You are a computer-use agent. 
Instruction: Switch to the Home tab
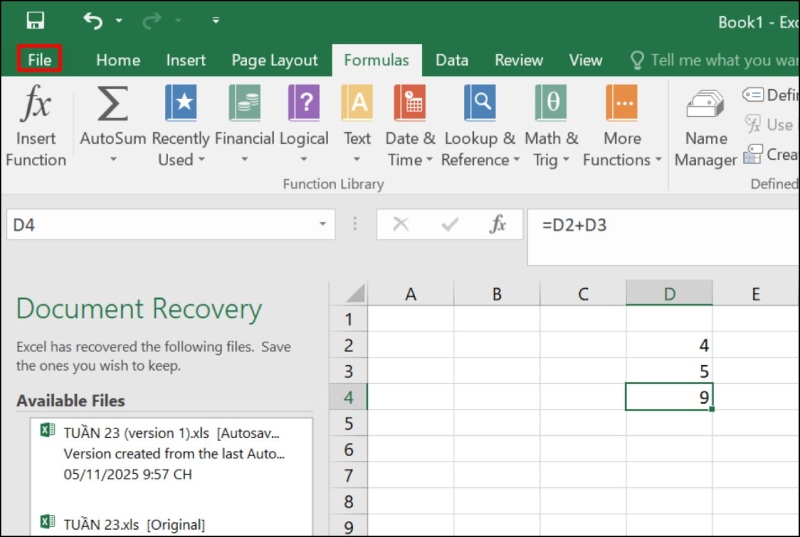point(118,60)
